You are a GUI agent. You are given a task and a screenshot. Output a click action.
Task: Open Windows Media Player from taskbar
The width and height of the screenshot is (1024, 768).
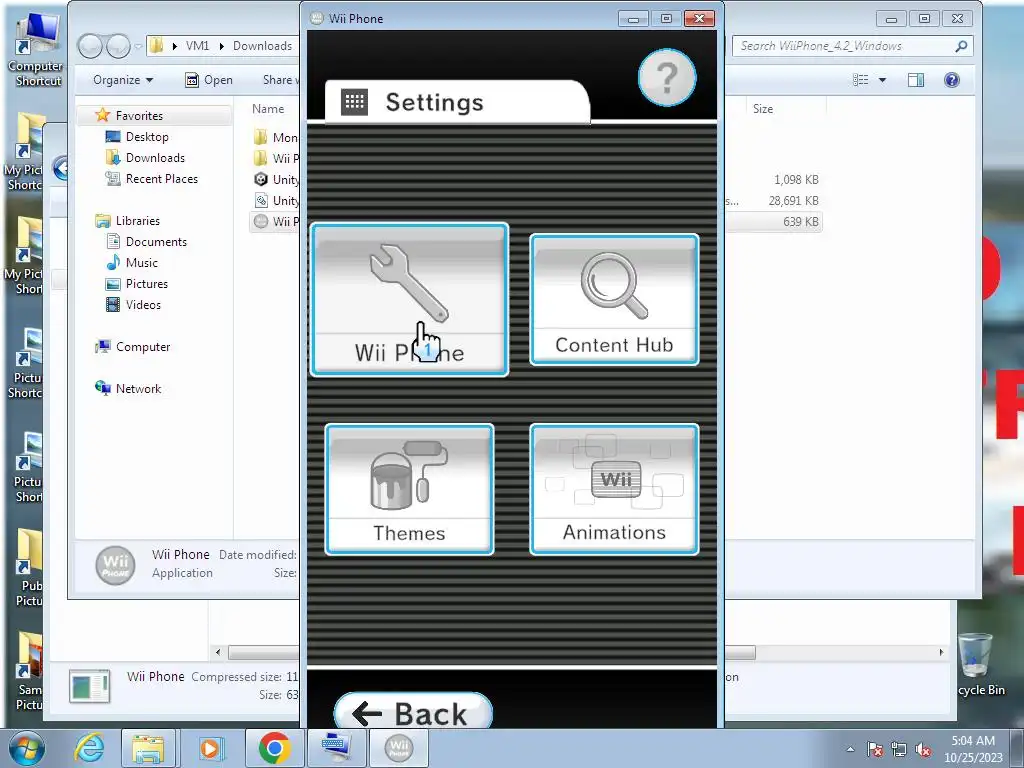point(210,748)
